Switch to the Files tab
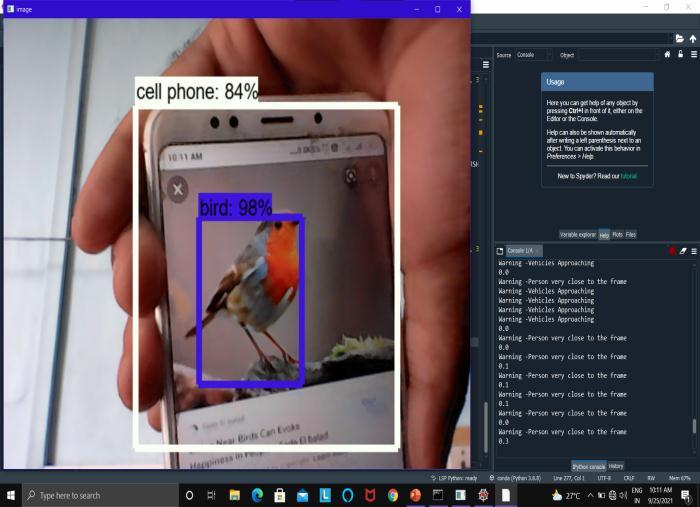The image size is (700, 507). click(631, 235)
